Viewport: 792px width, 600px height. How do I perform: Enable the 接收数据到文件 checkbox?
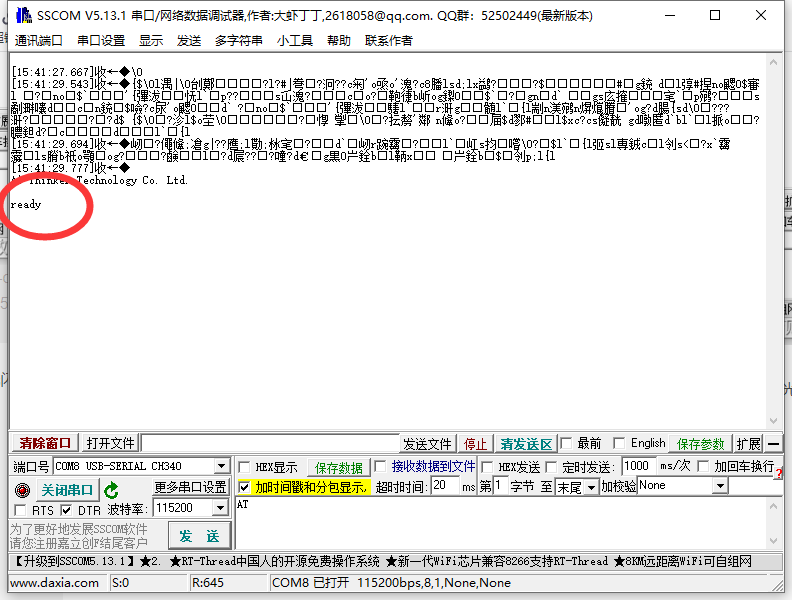(380, 466)
